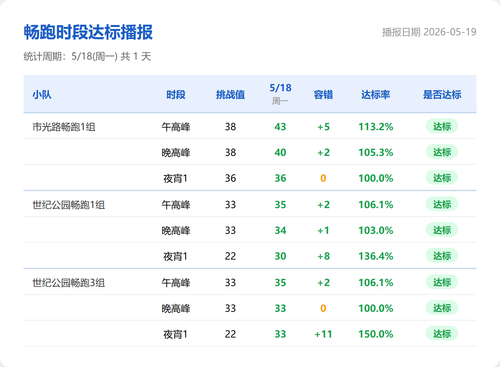Click the 达标 badge in the 136.4% row

pos(442,256)
